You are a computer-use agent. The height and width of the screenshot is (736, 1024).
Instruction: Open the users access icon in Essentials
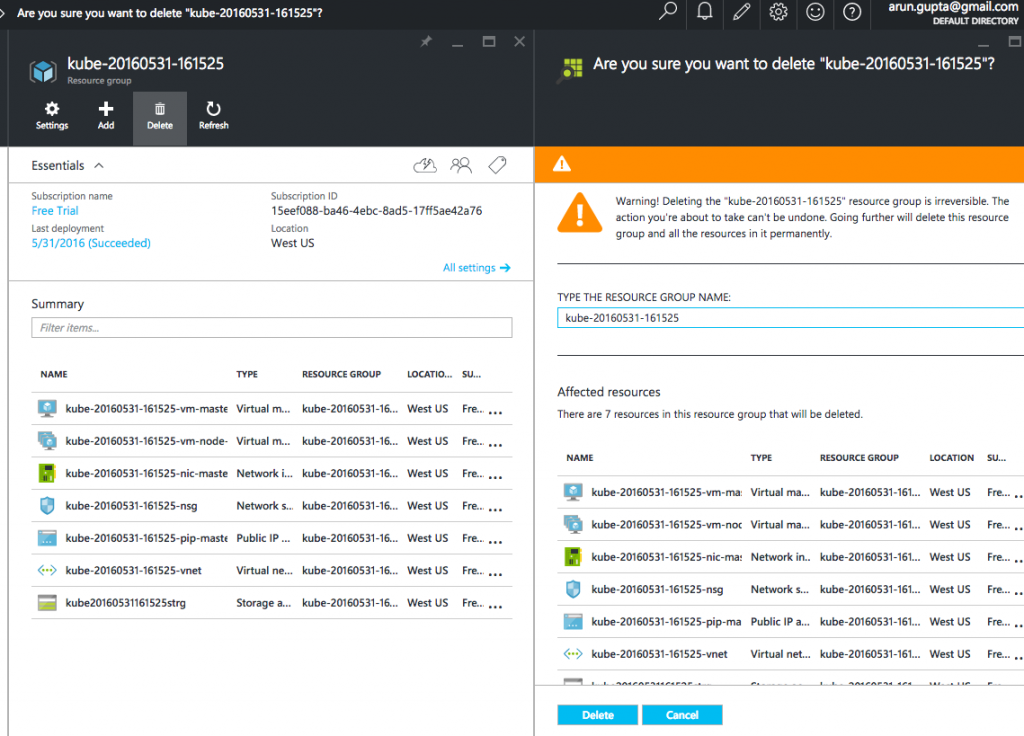pyautogui.click(x=461, y=165)
